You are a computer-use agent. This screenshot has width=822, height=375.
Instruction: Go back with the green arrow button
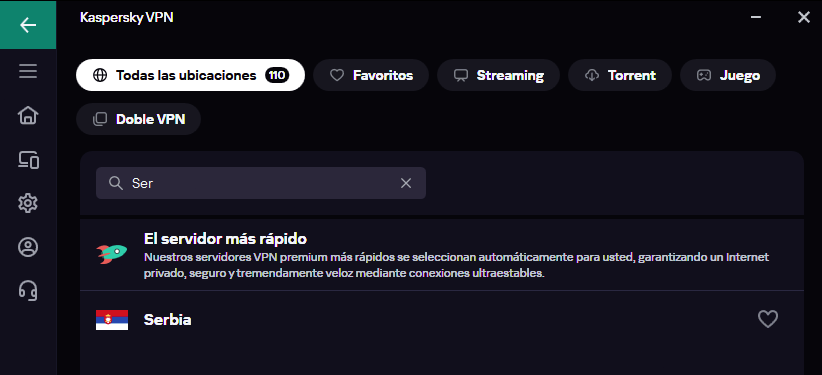[x=28, y=25]
